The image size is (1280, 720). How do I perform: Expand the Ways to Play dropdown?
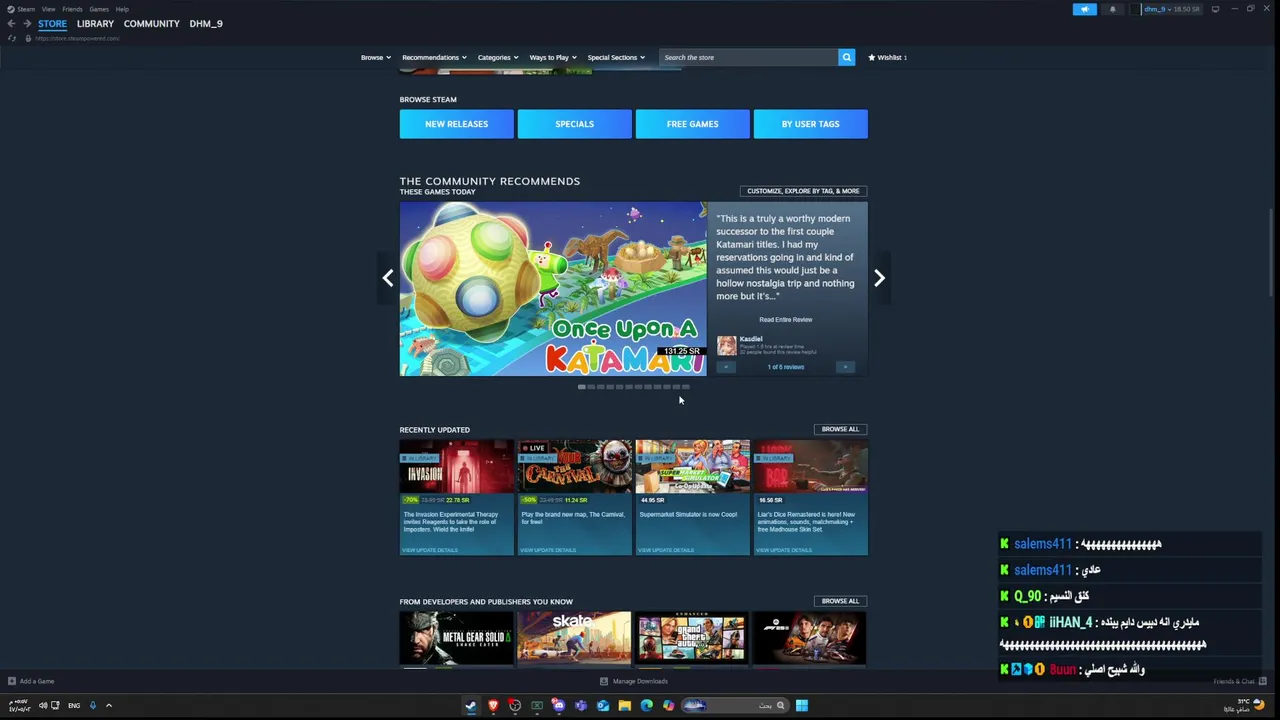pyautogui.click(x=553, y=57)
